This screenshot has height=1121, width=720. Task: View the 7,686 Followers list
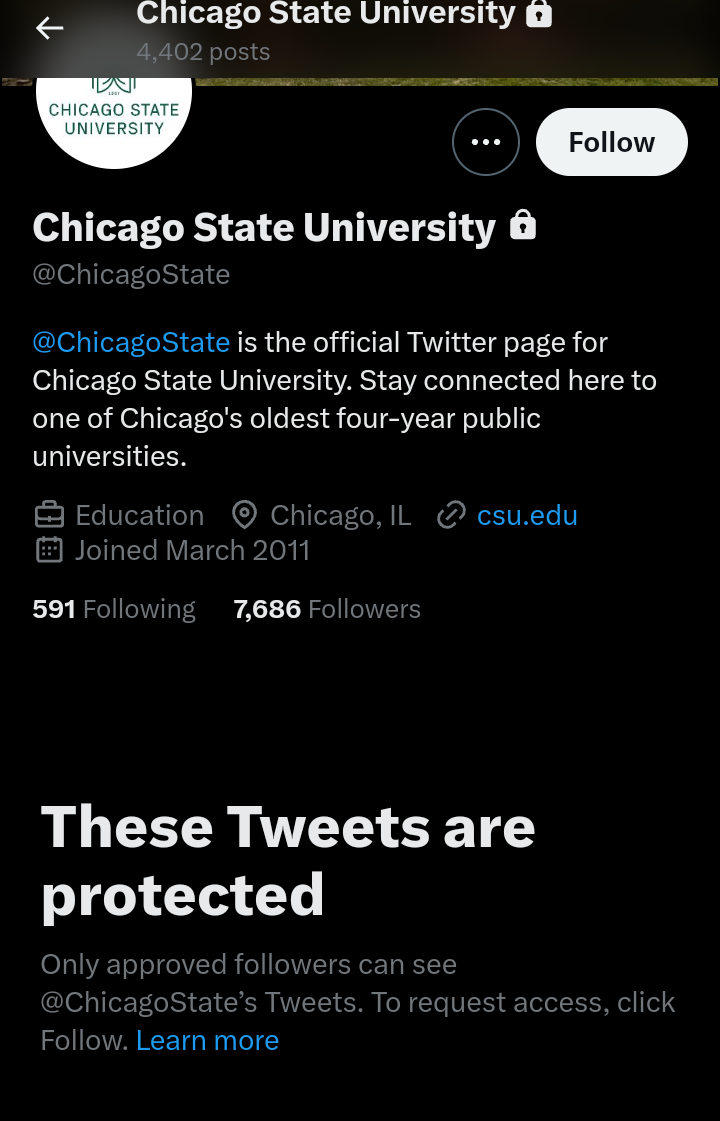click(327, 609)
